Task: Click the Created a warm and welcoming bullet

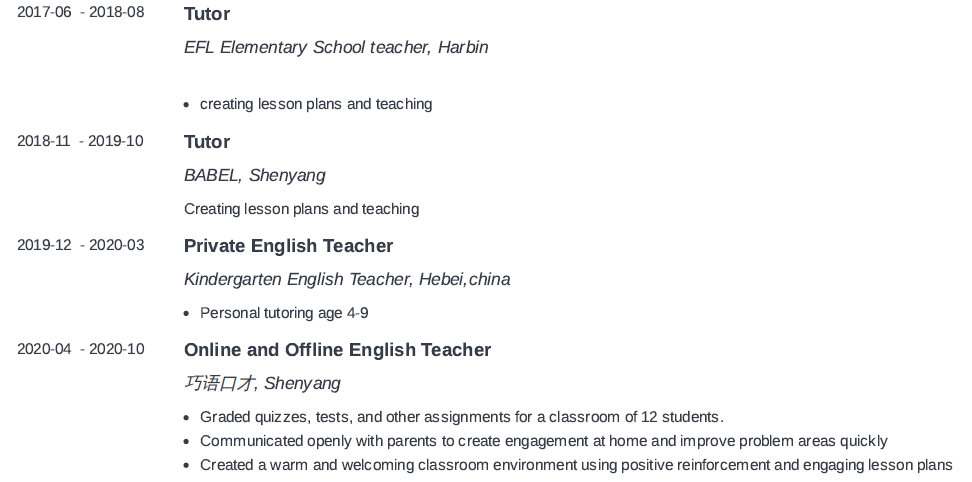Action: tap(576, 465)
